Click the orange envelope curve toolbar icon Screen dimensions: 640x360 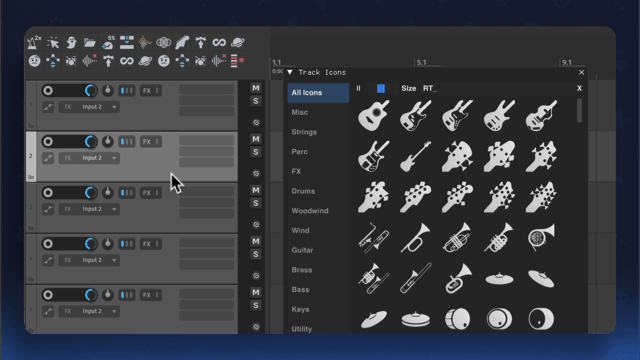(145, 42)
